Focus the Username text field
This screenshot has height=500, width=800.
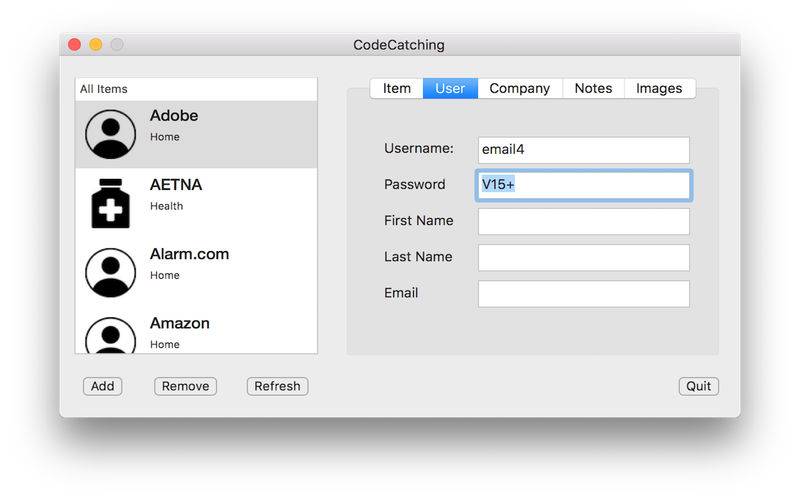click(x=584, y=149)
